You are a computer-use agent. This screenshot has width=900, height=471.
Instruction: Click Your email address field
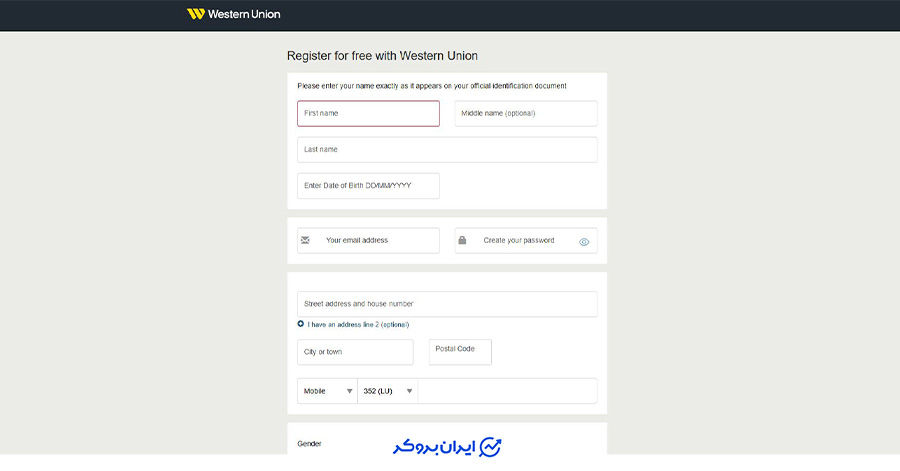click(368, 240)
